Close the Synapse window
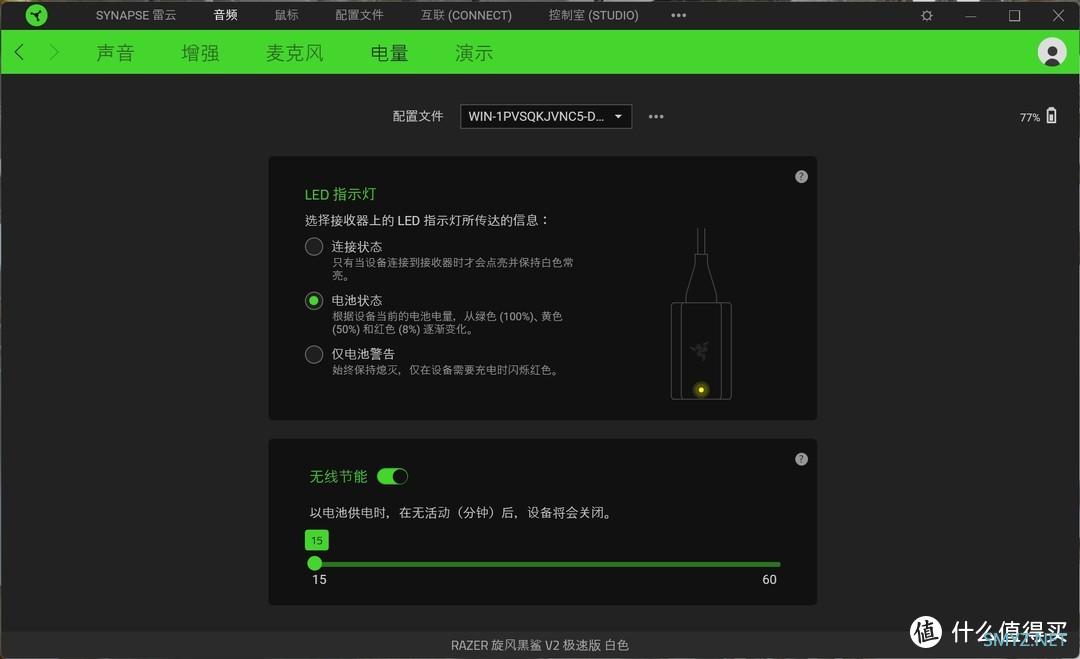The image size is (1080, 659). (1059, 15)
